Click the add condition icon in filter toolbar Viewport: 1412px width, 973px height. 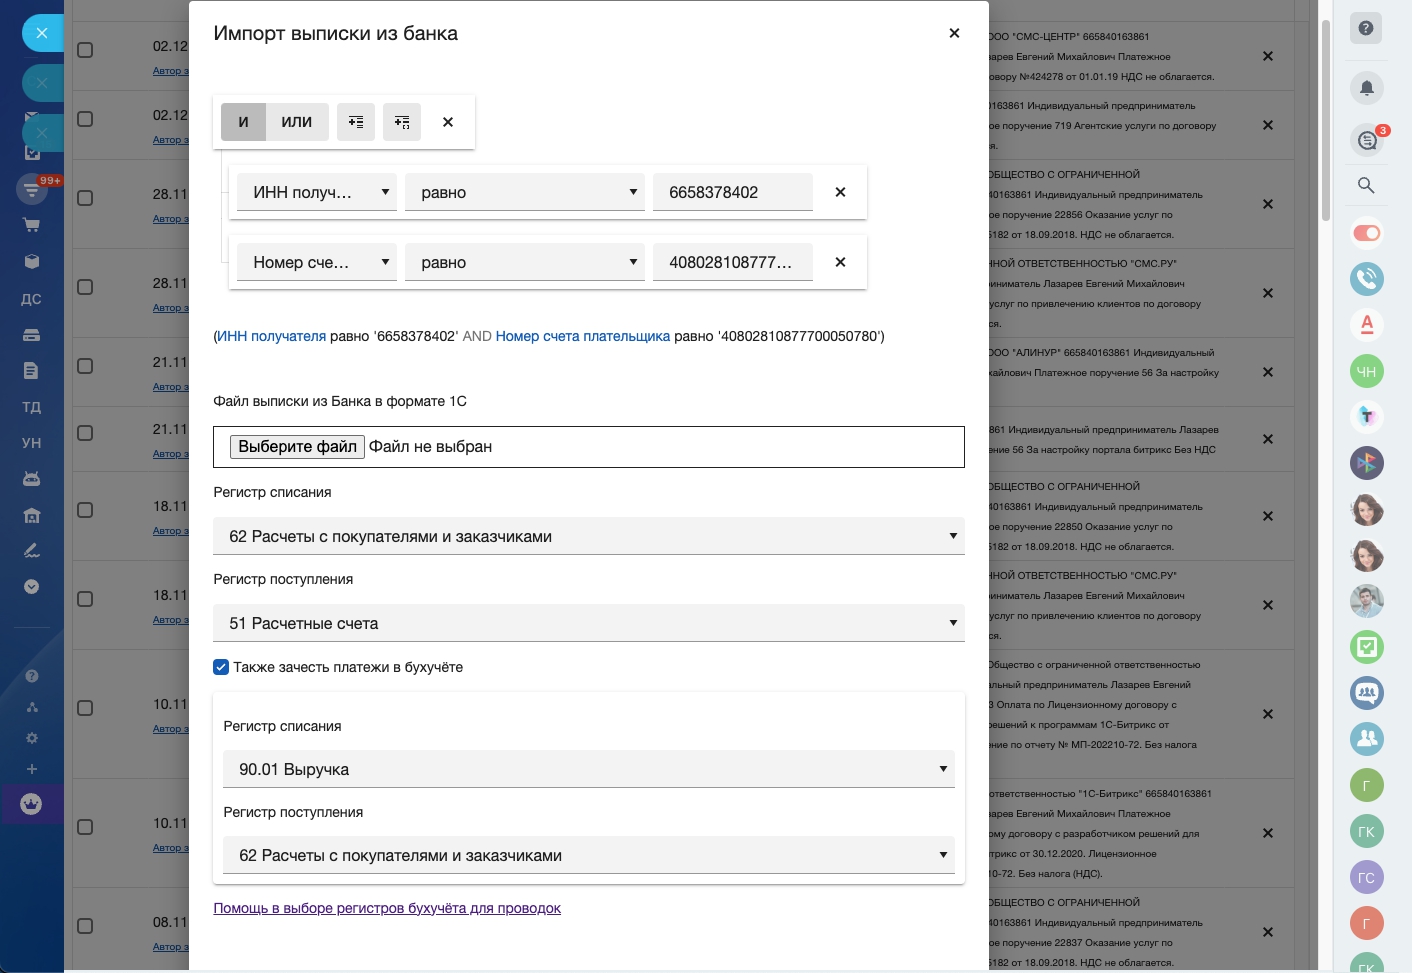tap(356, 122)
